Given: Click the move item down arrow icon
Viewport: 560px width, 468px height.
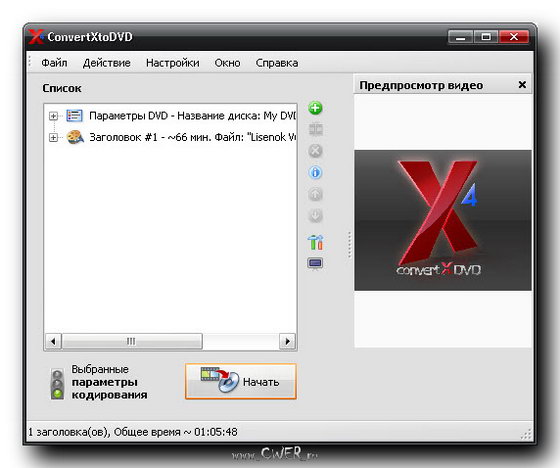Looking at the screenshot, I should pyautogui.click(x=315, y=215).
